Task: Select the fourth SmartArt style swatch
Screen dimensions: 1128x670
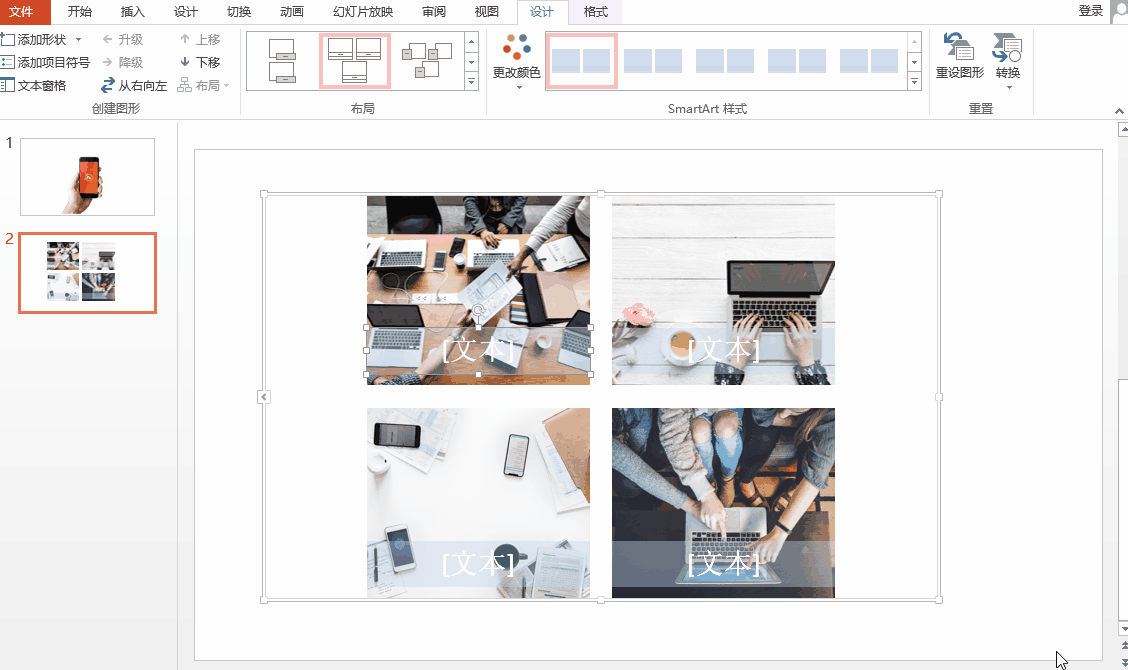Action: click(797, 61)
